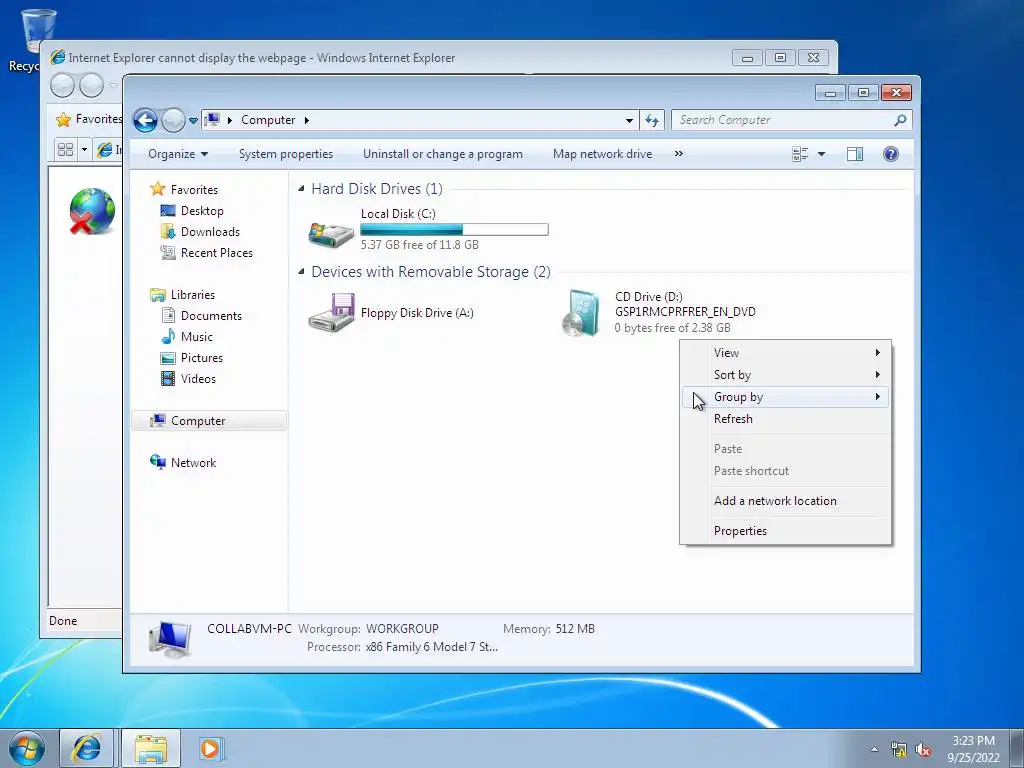This screenshot has width=1024, height=768.
Task: Select Computer in the navigation pane
Action: 209,421
